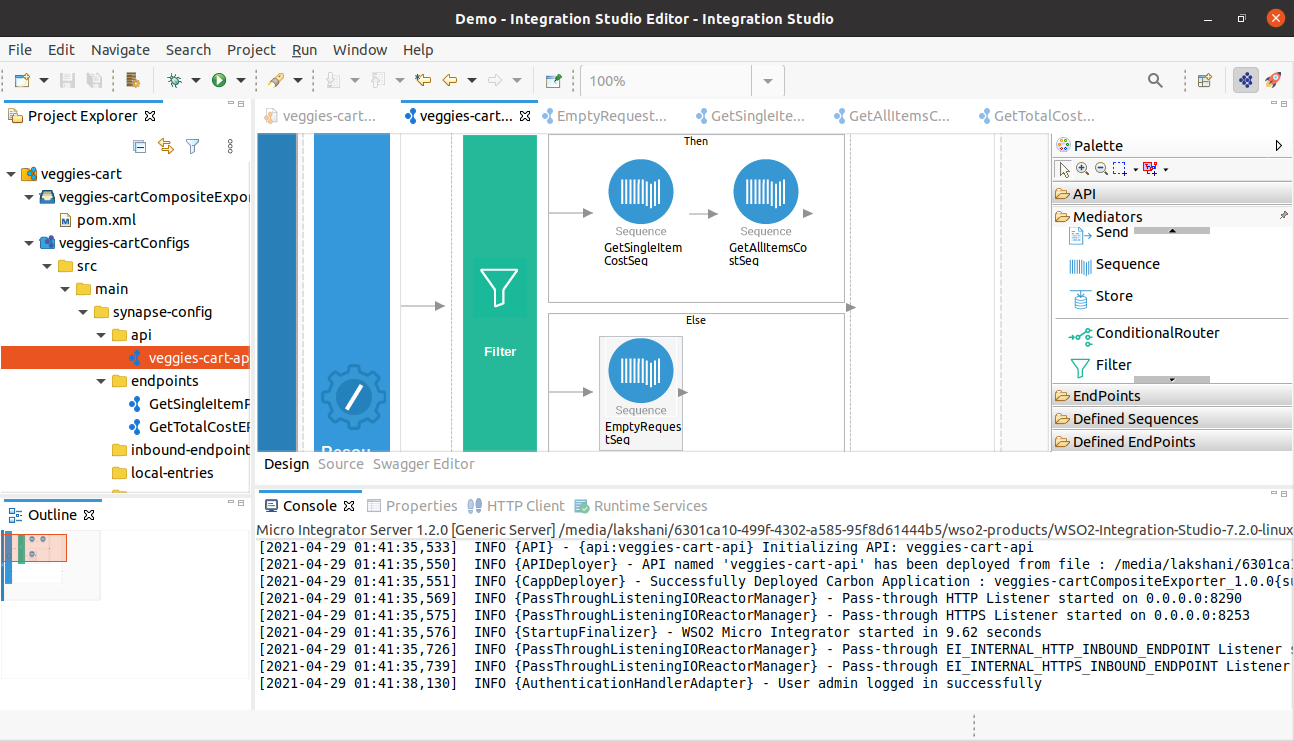Viewport: 1294px width, 741px height.
Task: Select the local-entries folder
Action: pyautogui.click(x=172, y=473)
